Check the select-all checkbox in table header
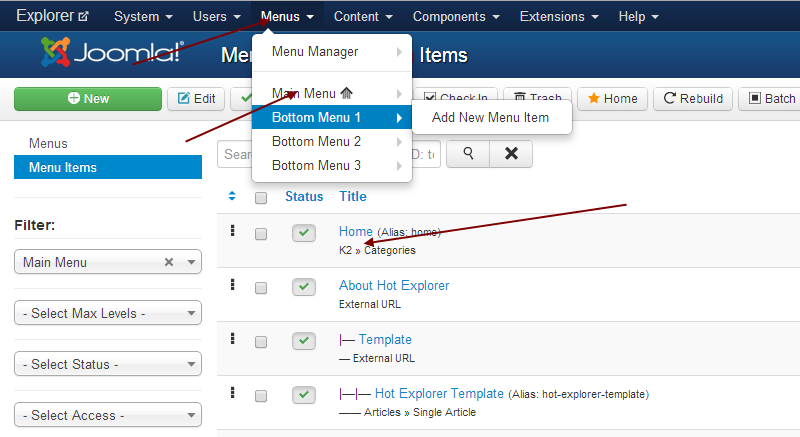The height and width of the screenshot is (437, 800). click(261, 198)
